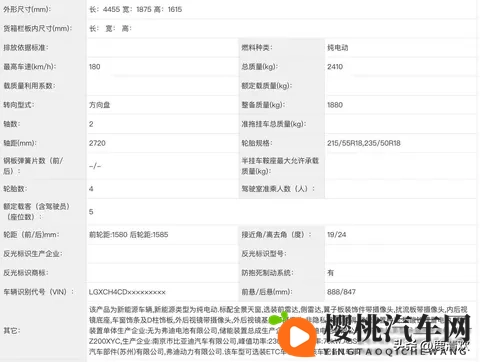Click the 轮胎数 label
The width and height of the screenshot is (480, 362).
click(15, 189)
